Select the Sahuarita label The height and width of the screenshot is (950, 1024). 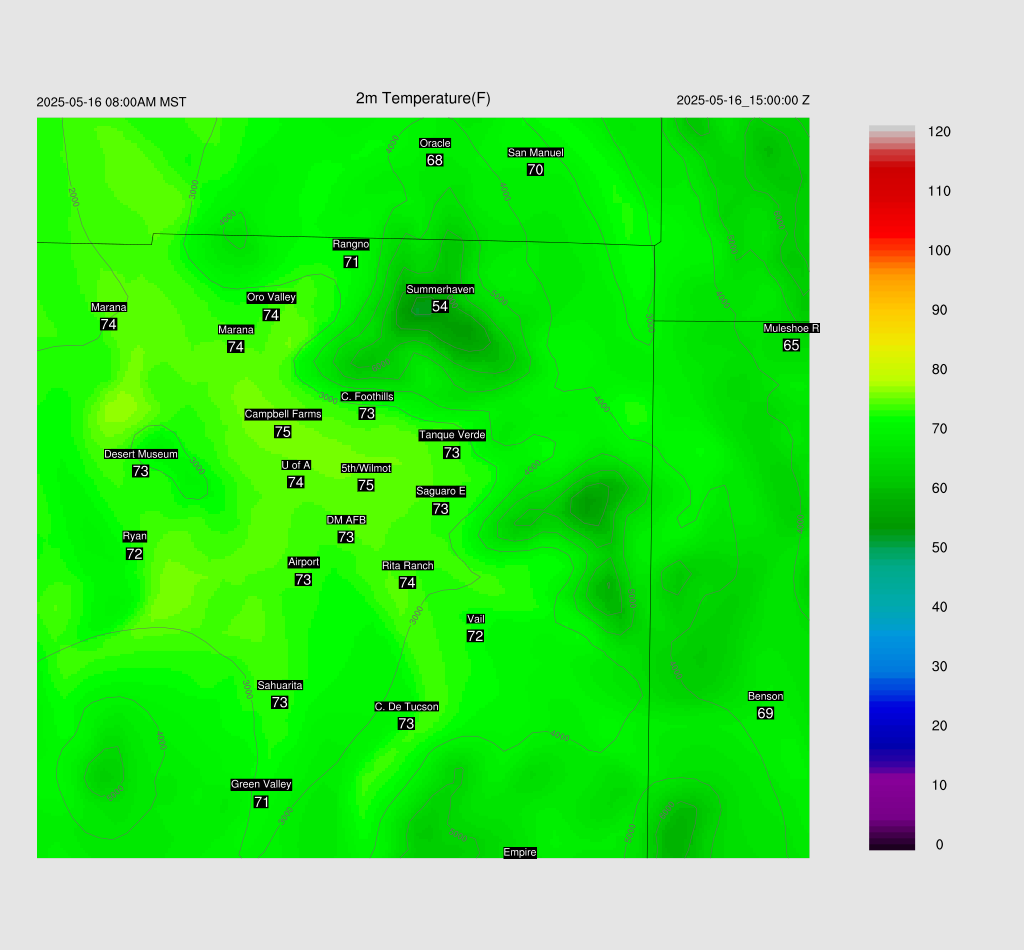click(x=280, y=685)
